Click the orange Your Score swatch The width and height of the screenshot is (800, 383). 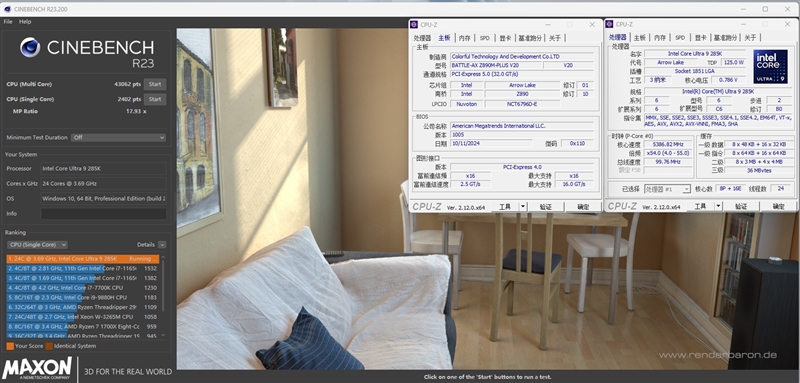click(10, 346)
